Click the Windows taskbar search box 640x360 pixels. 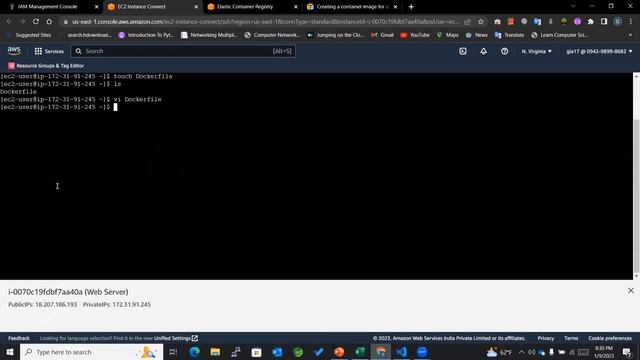(x=91, y=352)
